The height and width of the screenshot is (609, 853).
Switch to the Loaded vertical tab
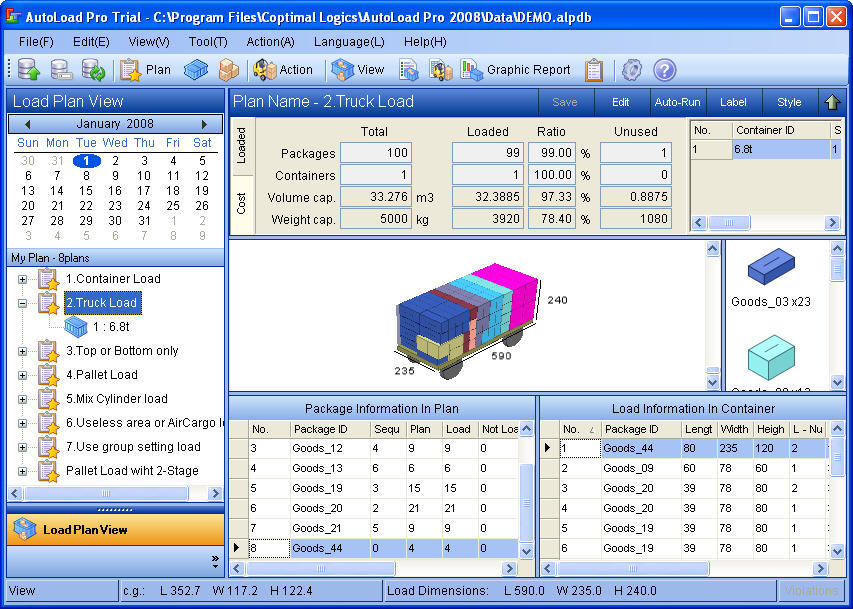[x=242, y=146]
